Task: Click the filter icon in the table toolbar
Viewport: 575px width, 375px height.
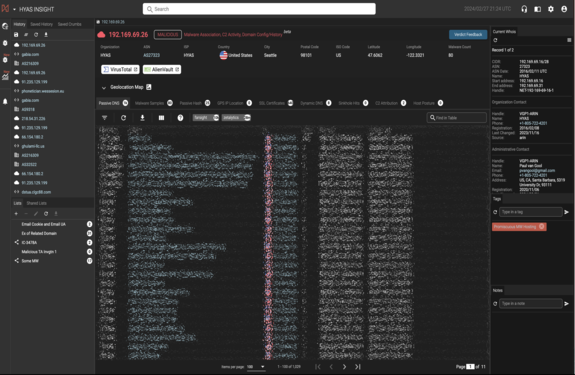Action: (x=105, y=118)
